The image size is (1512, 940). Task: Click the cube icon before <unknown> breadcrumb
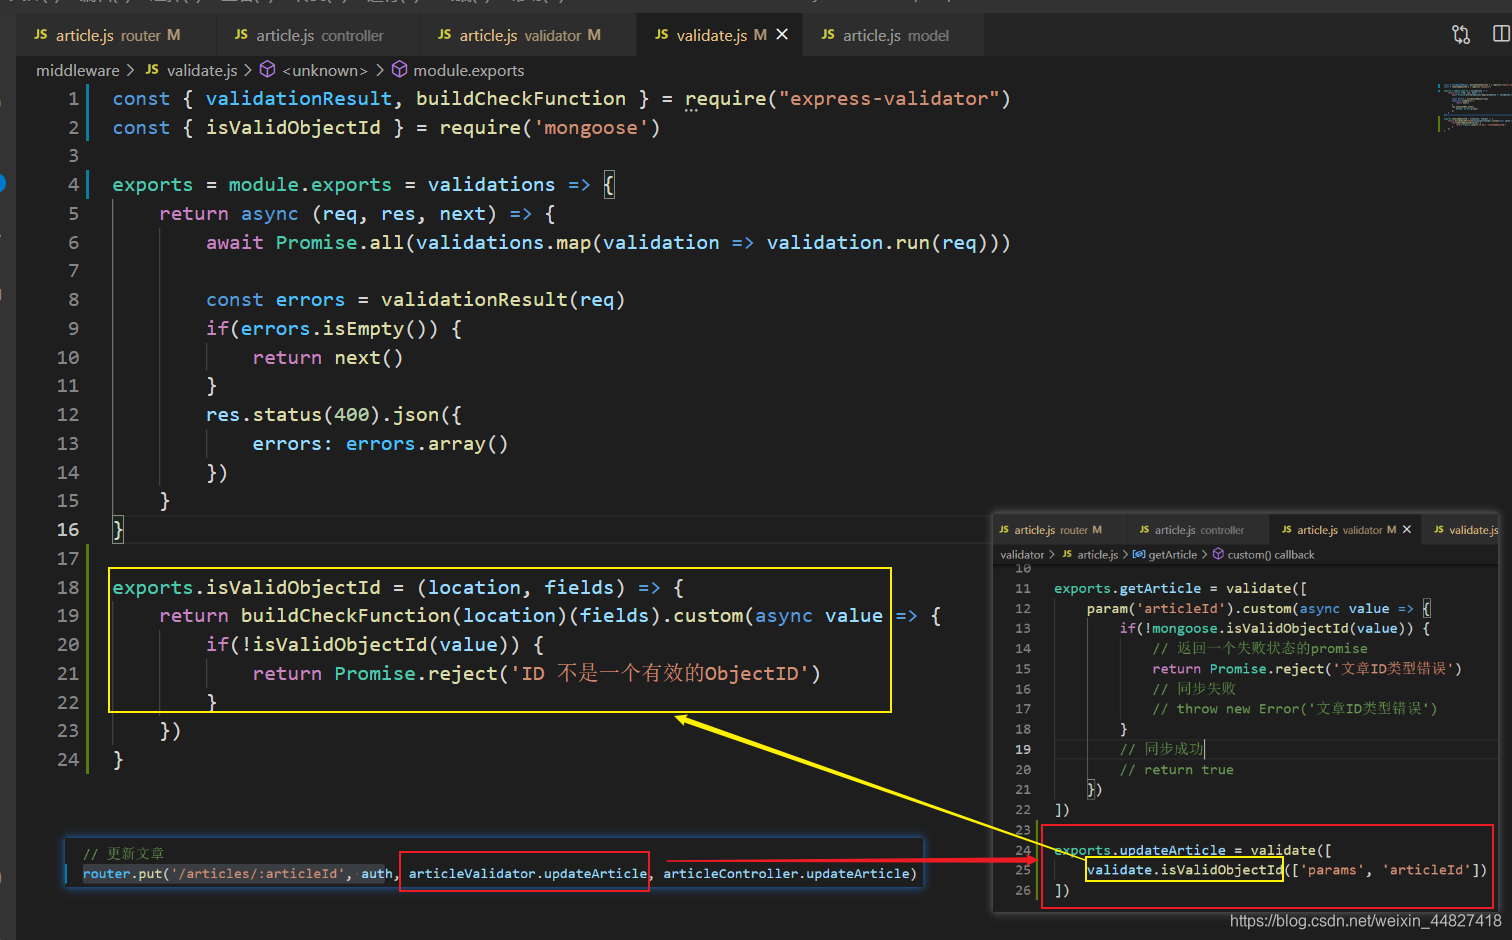coord(267,69)
